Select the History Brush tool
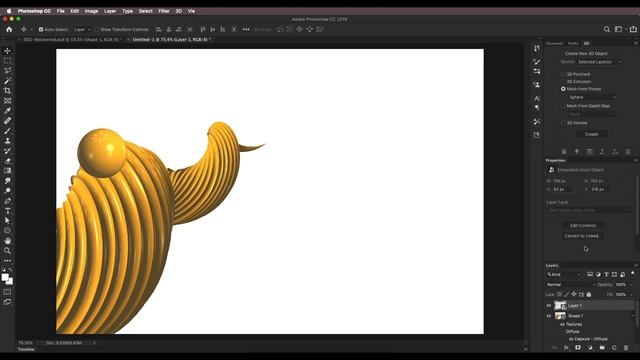The image size is (640, 360). coord(7,151)
